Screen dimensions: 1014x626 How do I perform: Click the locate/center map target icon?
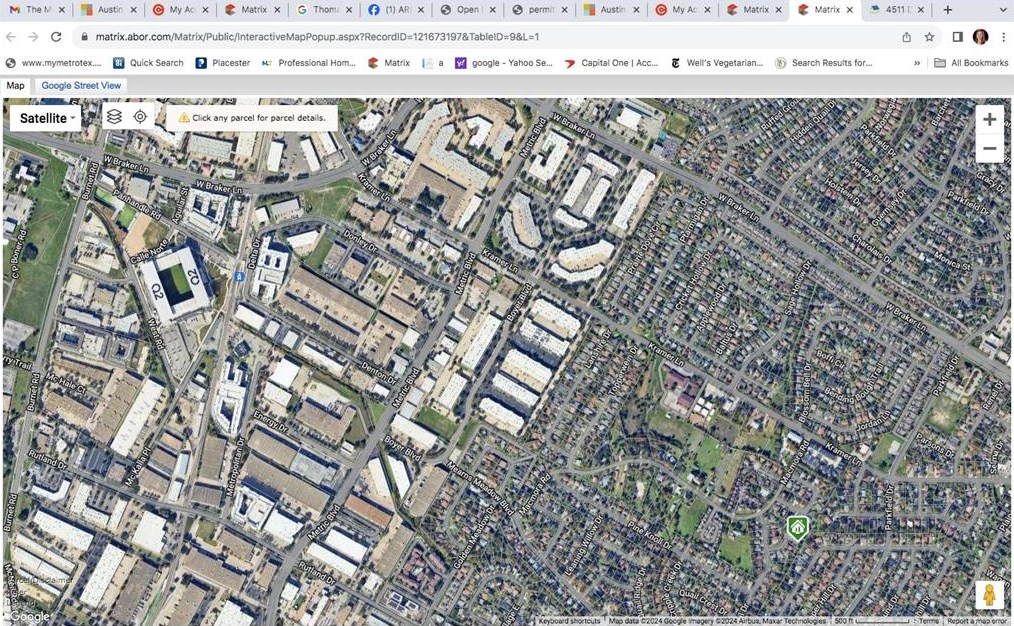coord(141,117)
